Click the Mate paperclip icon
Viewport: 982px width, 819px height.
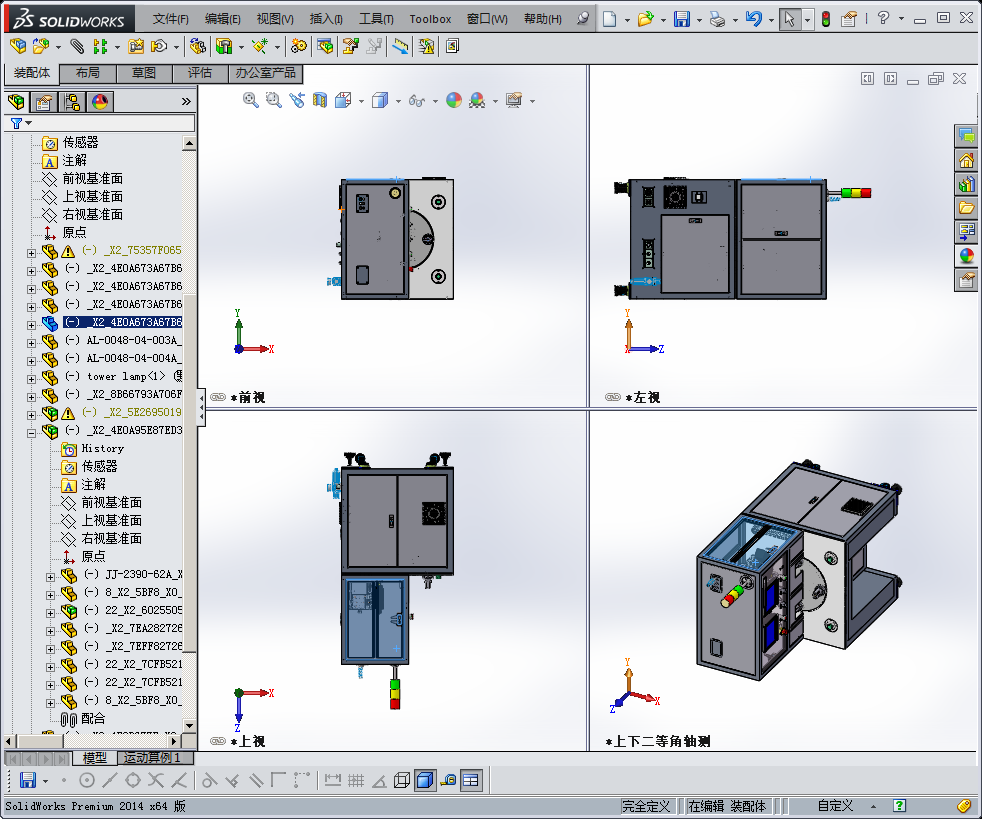pyautogui.click(x=76, y=46)
